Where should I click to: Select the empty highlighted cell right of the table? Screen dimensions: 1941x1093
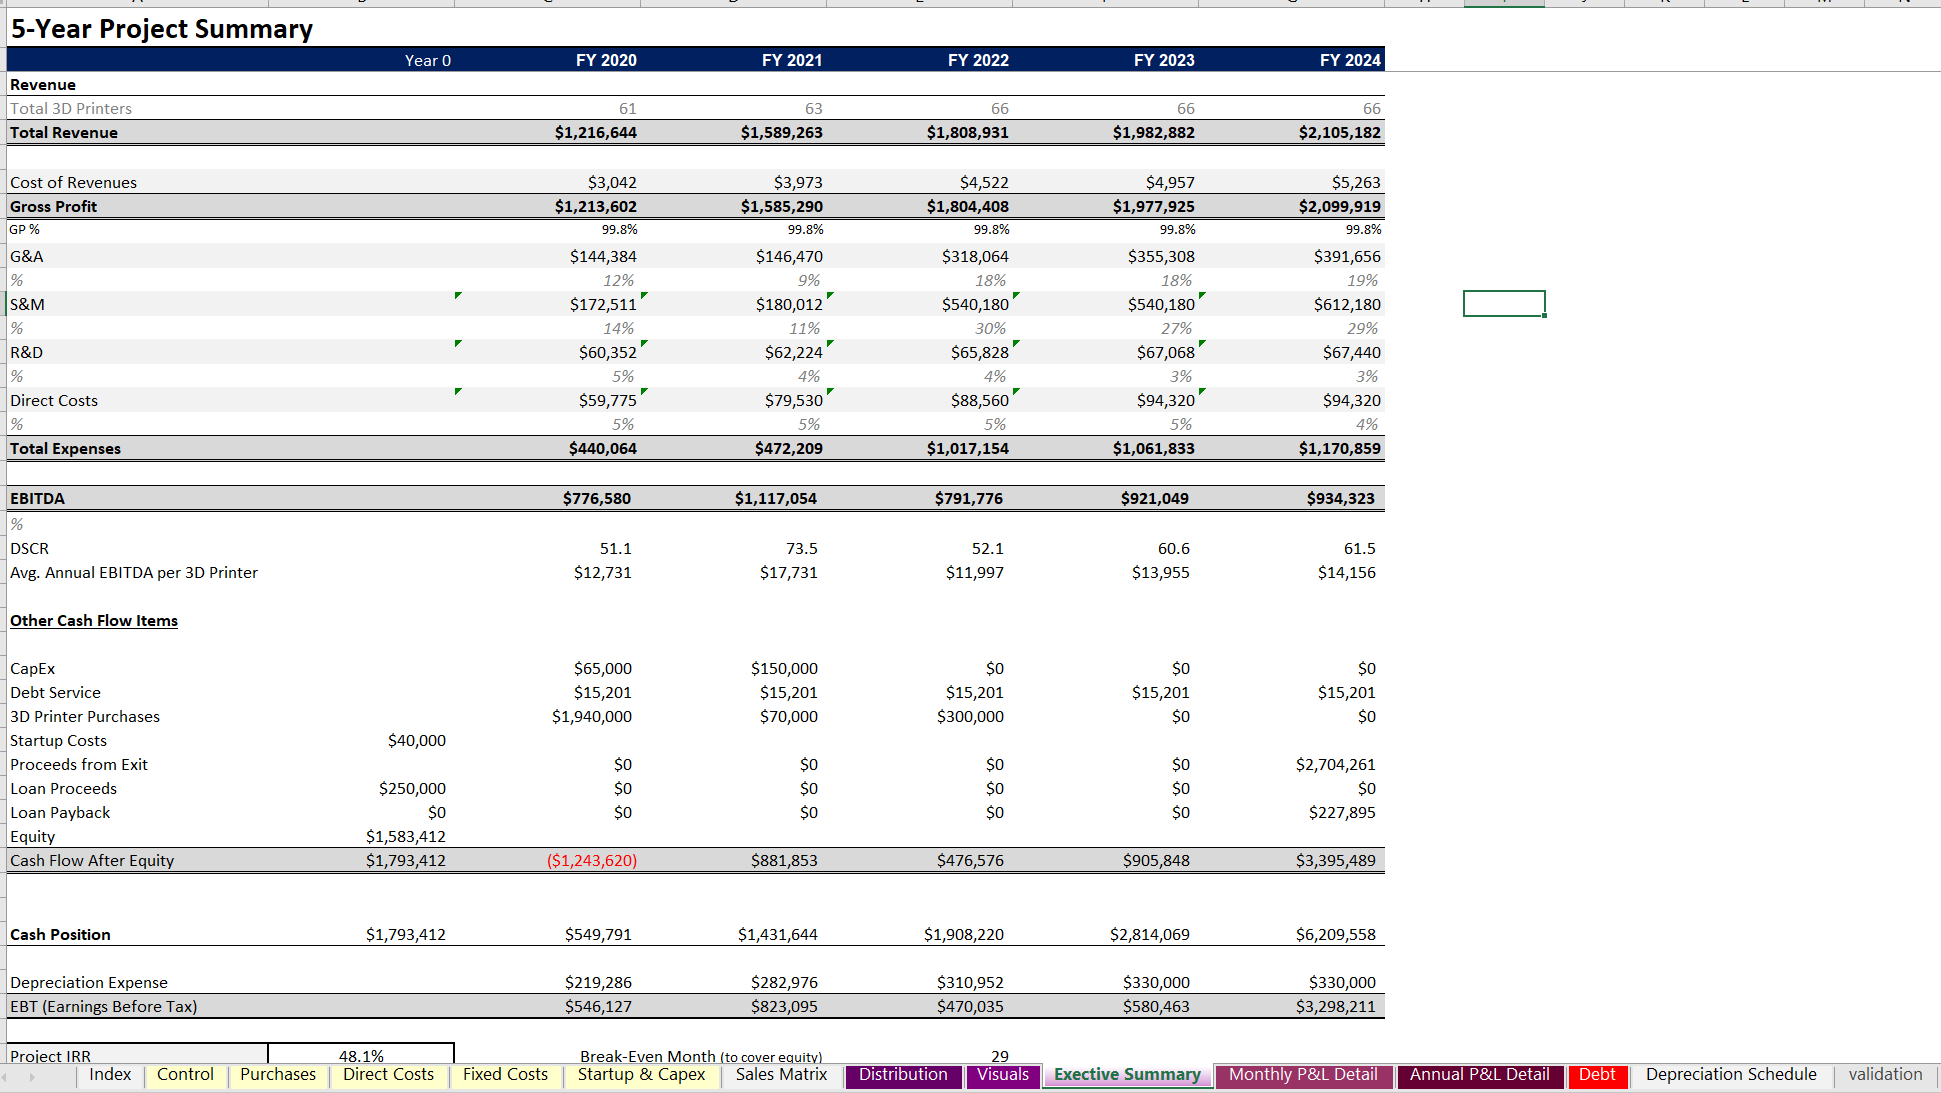[x=1504, y=304]
